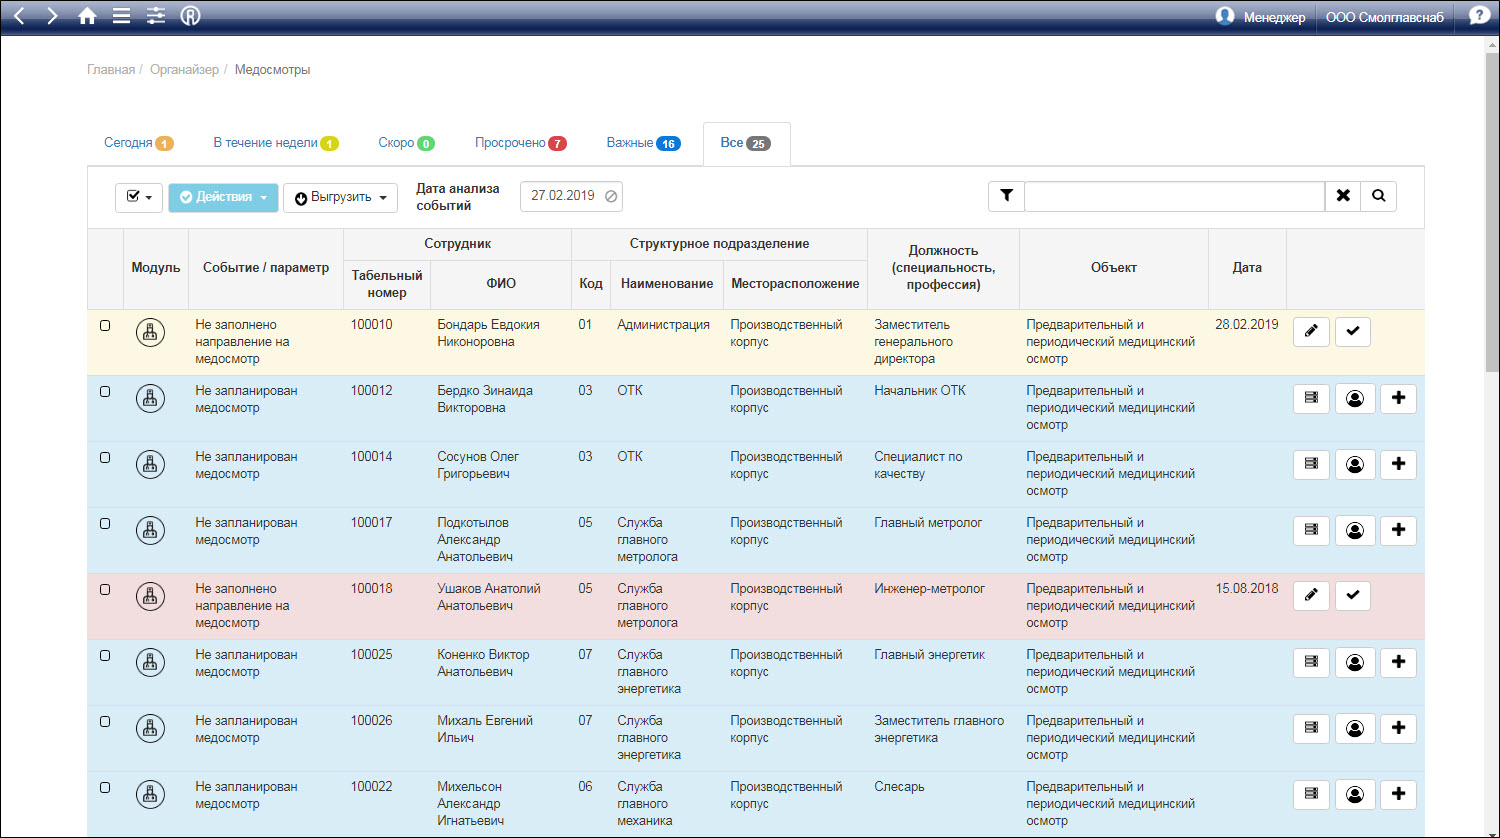Switch to the Скоро tab
Screen dimensions: 1500x838
[x=406, y=143]
